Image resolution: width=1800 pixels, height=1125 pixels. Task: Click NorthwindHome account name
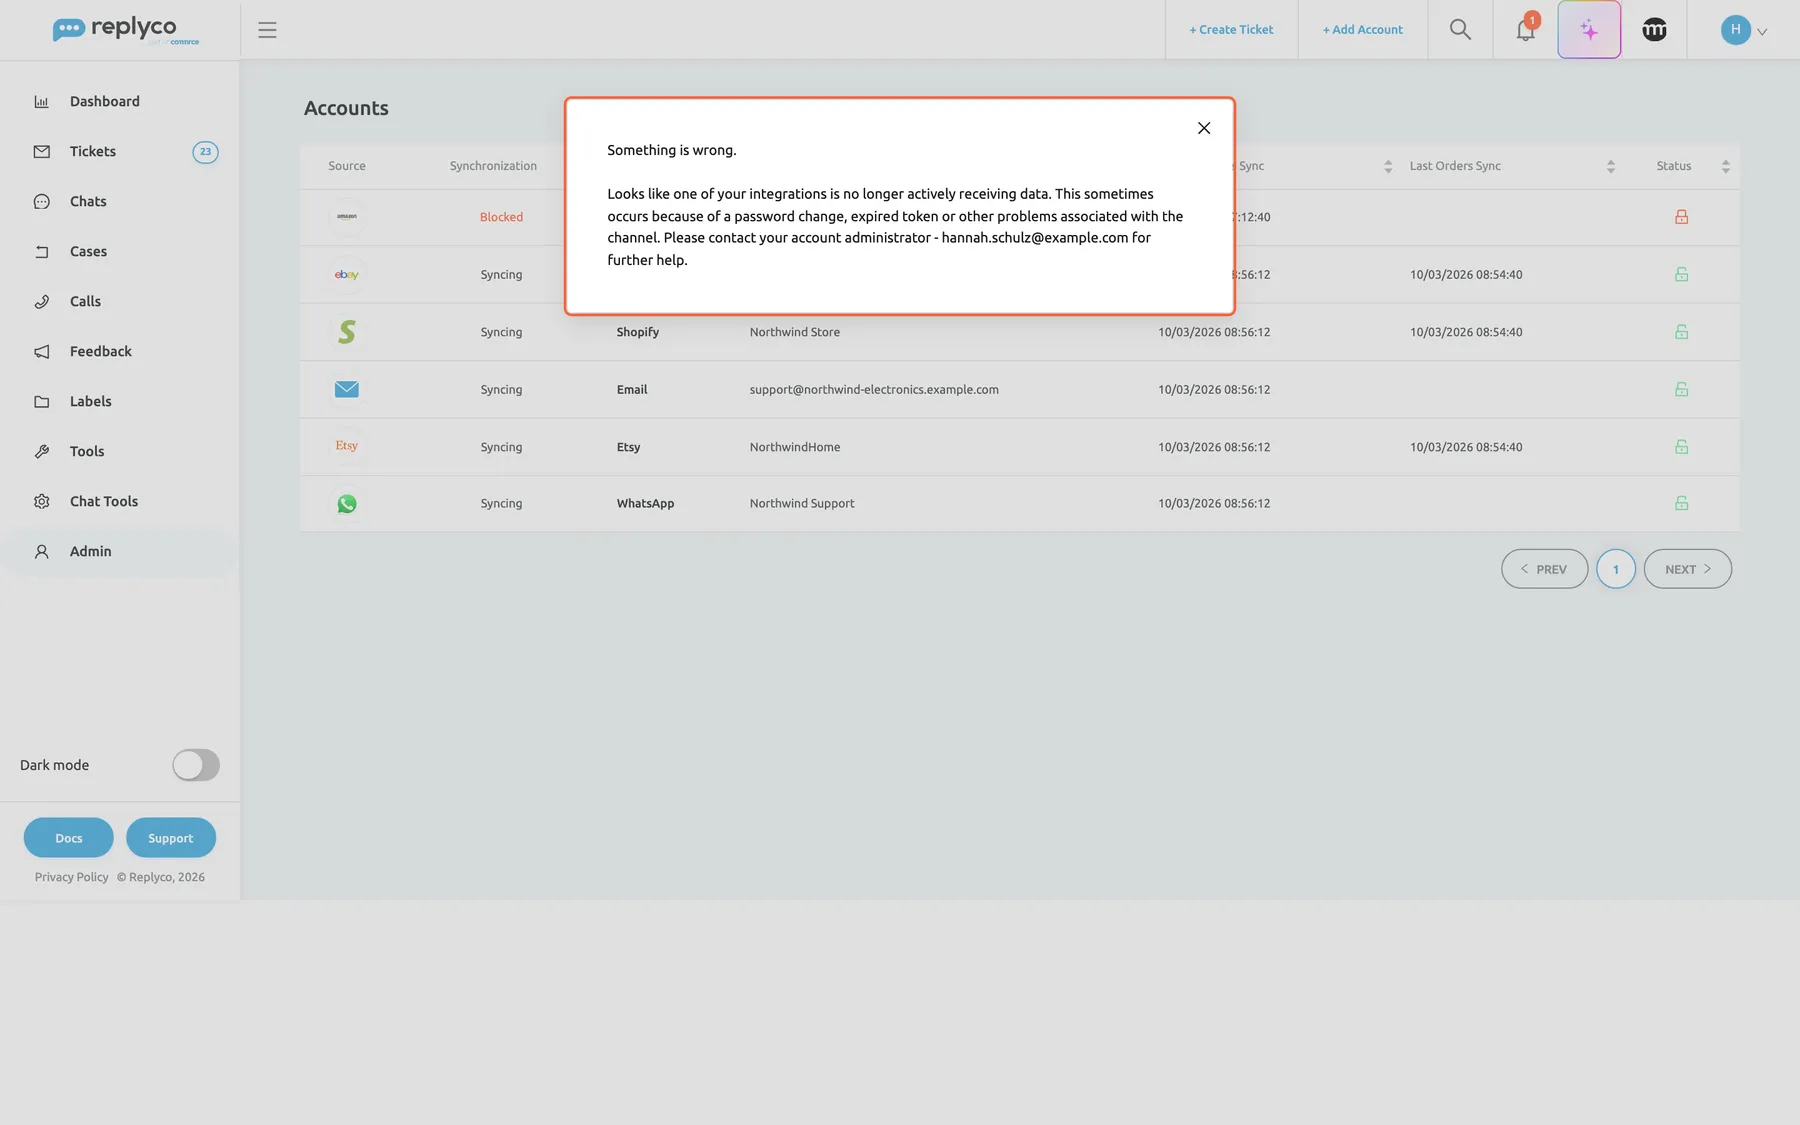coord(795,447)
